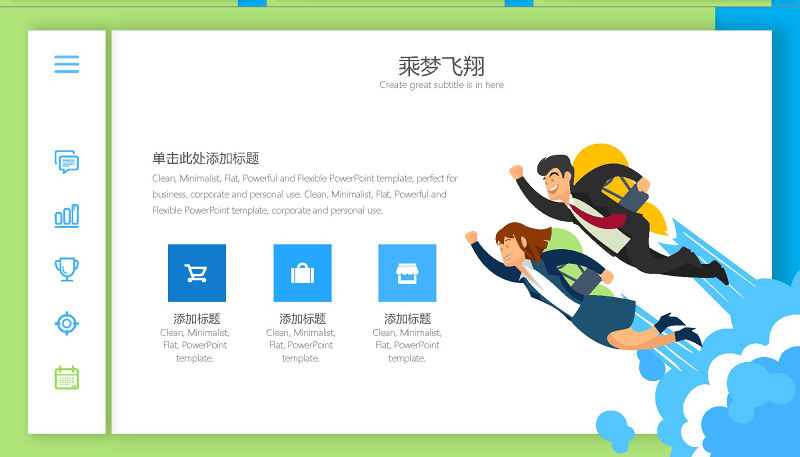The image size is (800, 457).
Task: Click the trophy icon in sidebar
Action: coord(66,269)
